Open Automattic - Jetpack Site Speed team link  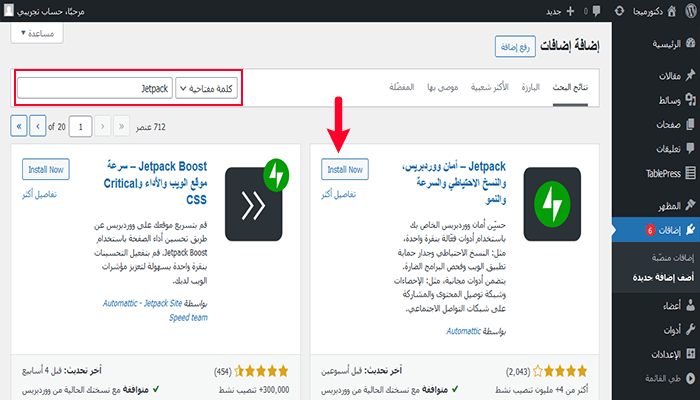(155, 310)
